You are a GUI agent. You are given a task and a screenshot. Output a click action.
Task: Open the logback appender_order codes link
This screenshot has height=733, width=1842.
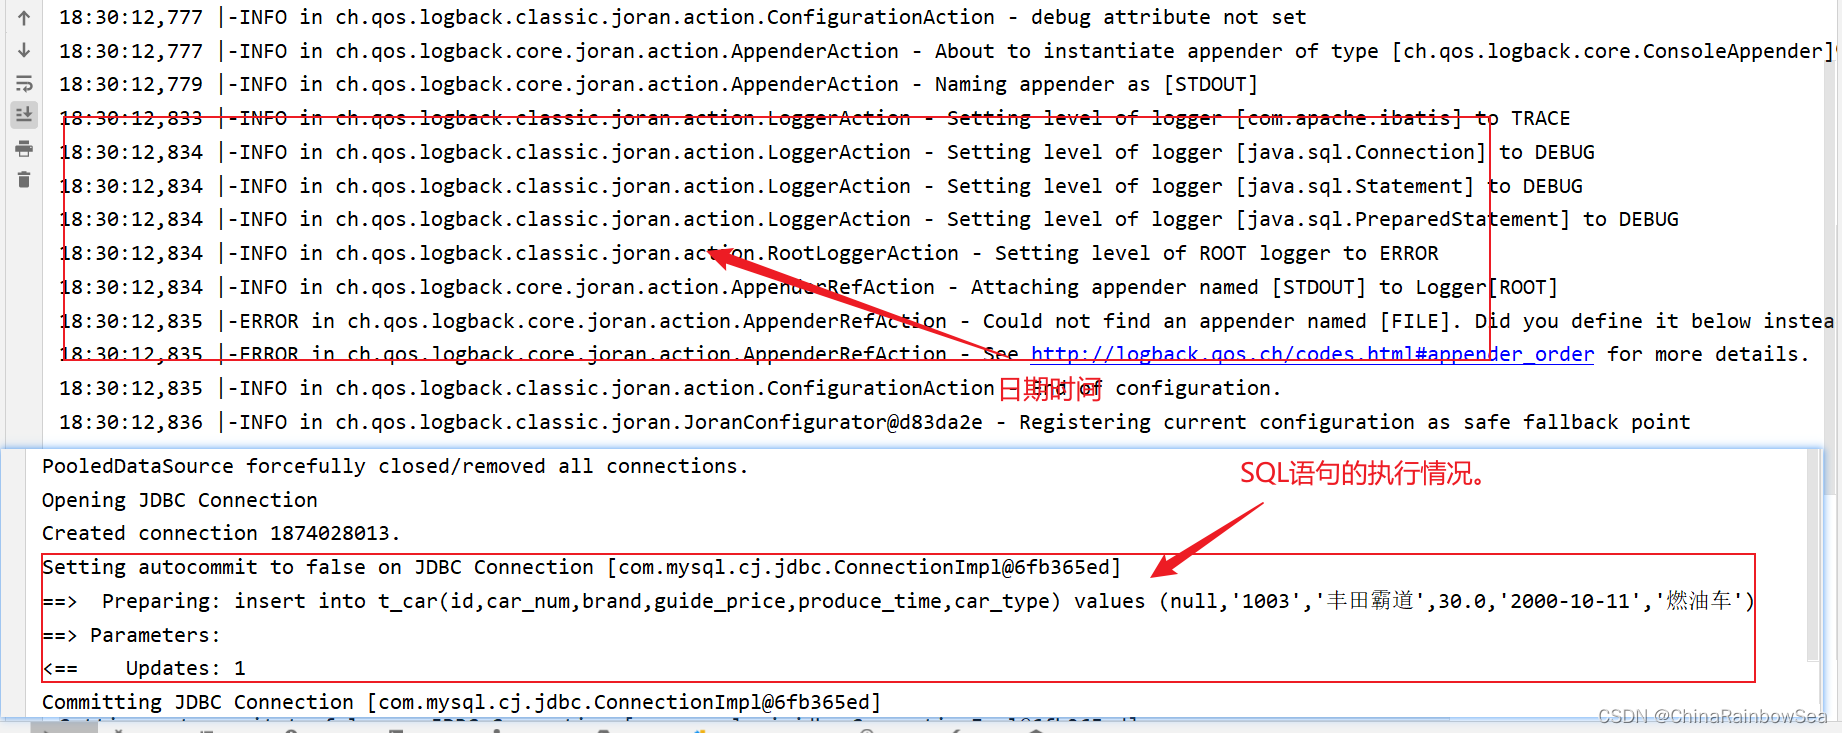[x=1312, y=354]
